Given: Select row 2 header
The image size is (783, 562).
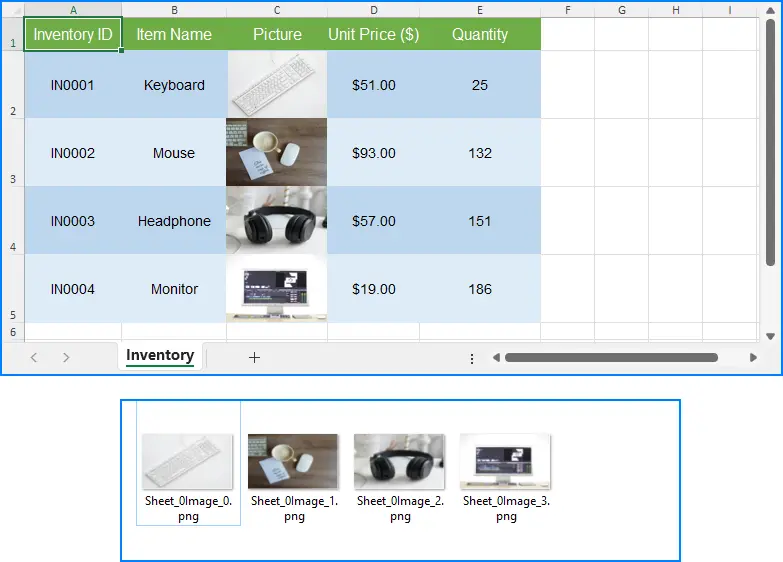Looking at the screenshot, I should pyautogui.click(x=13, y=85).
